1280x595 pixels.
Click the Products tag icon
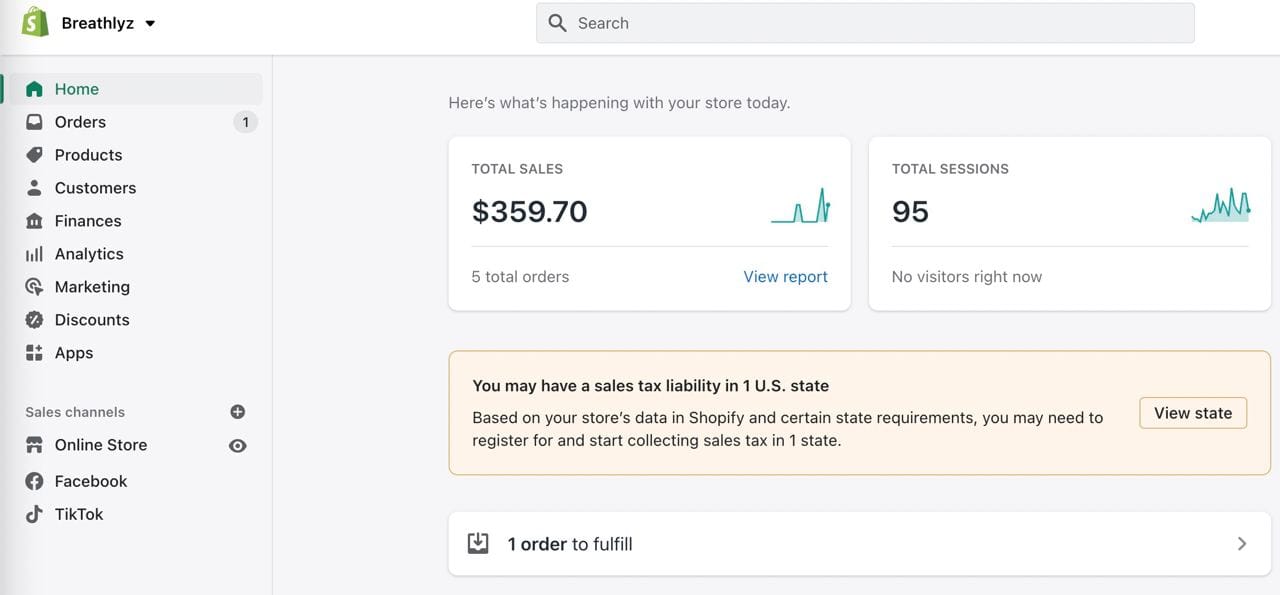pos(34,155)
